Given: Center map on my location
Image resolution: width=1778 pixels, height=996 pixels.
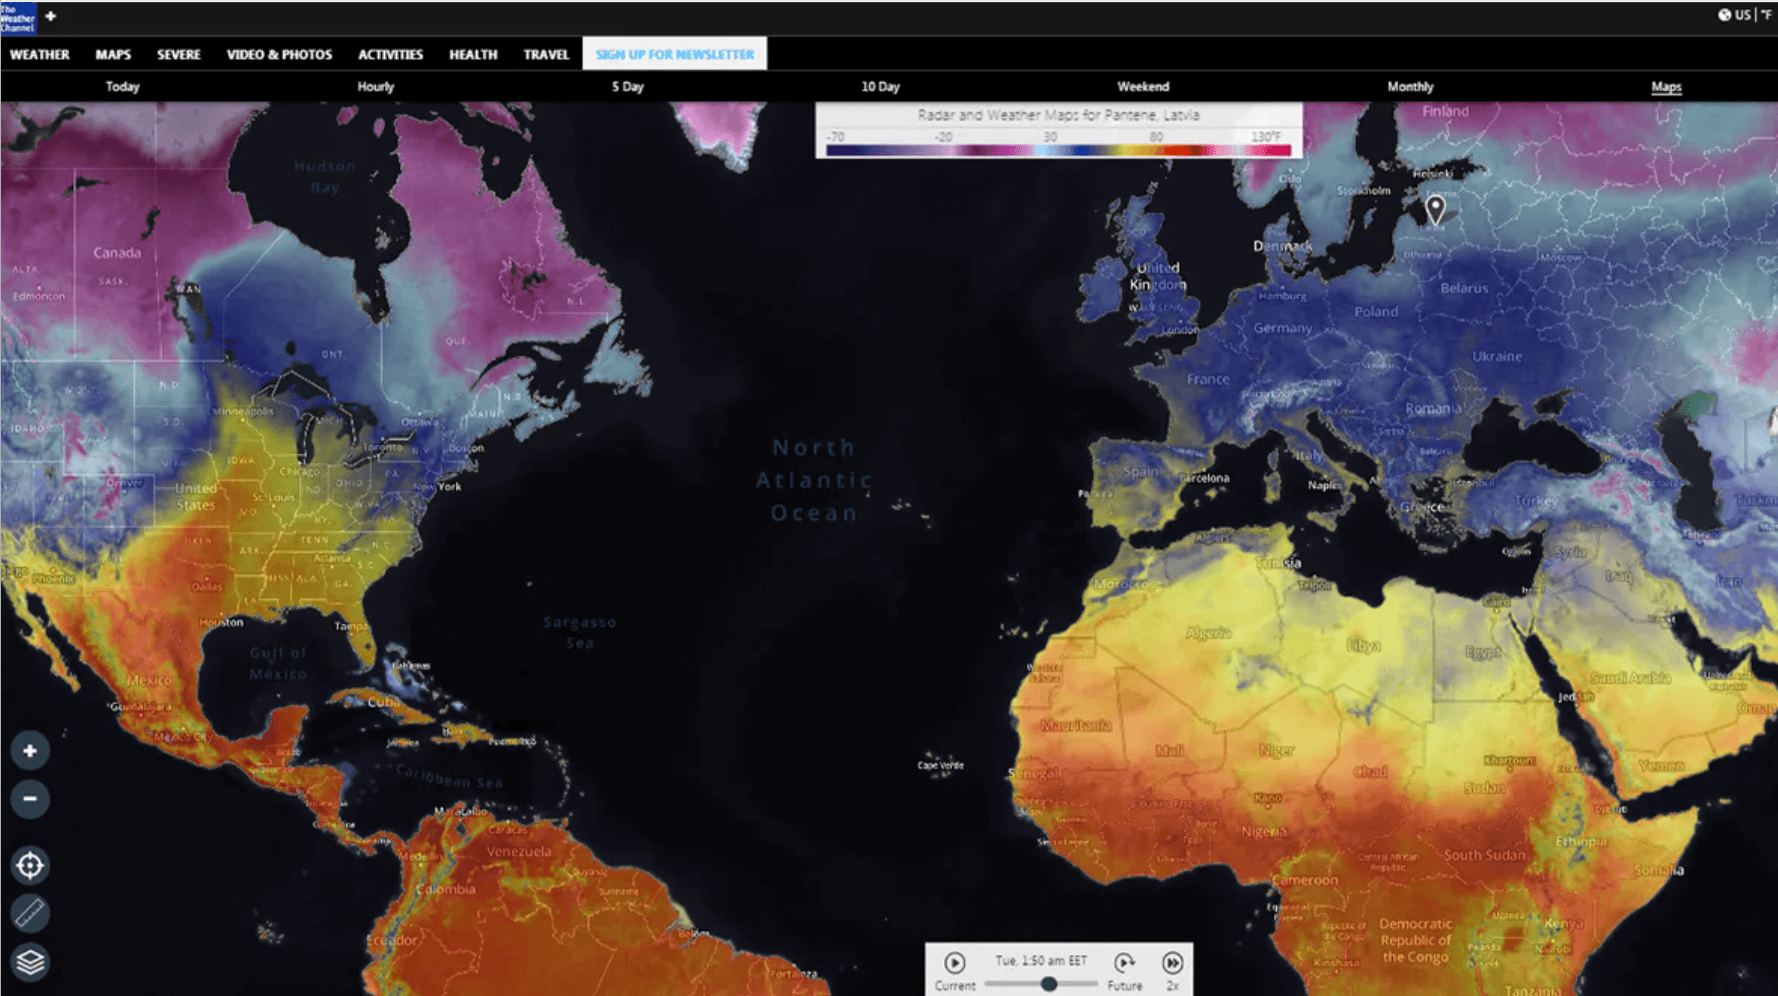Looking at the screenshot, I should point(30,865).
